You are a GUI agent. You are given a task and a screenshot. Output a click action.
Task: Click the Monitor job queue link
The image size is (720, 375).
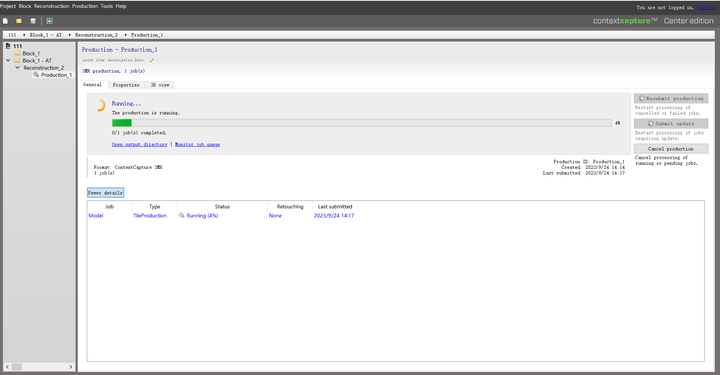click(x=197, y=144)
